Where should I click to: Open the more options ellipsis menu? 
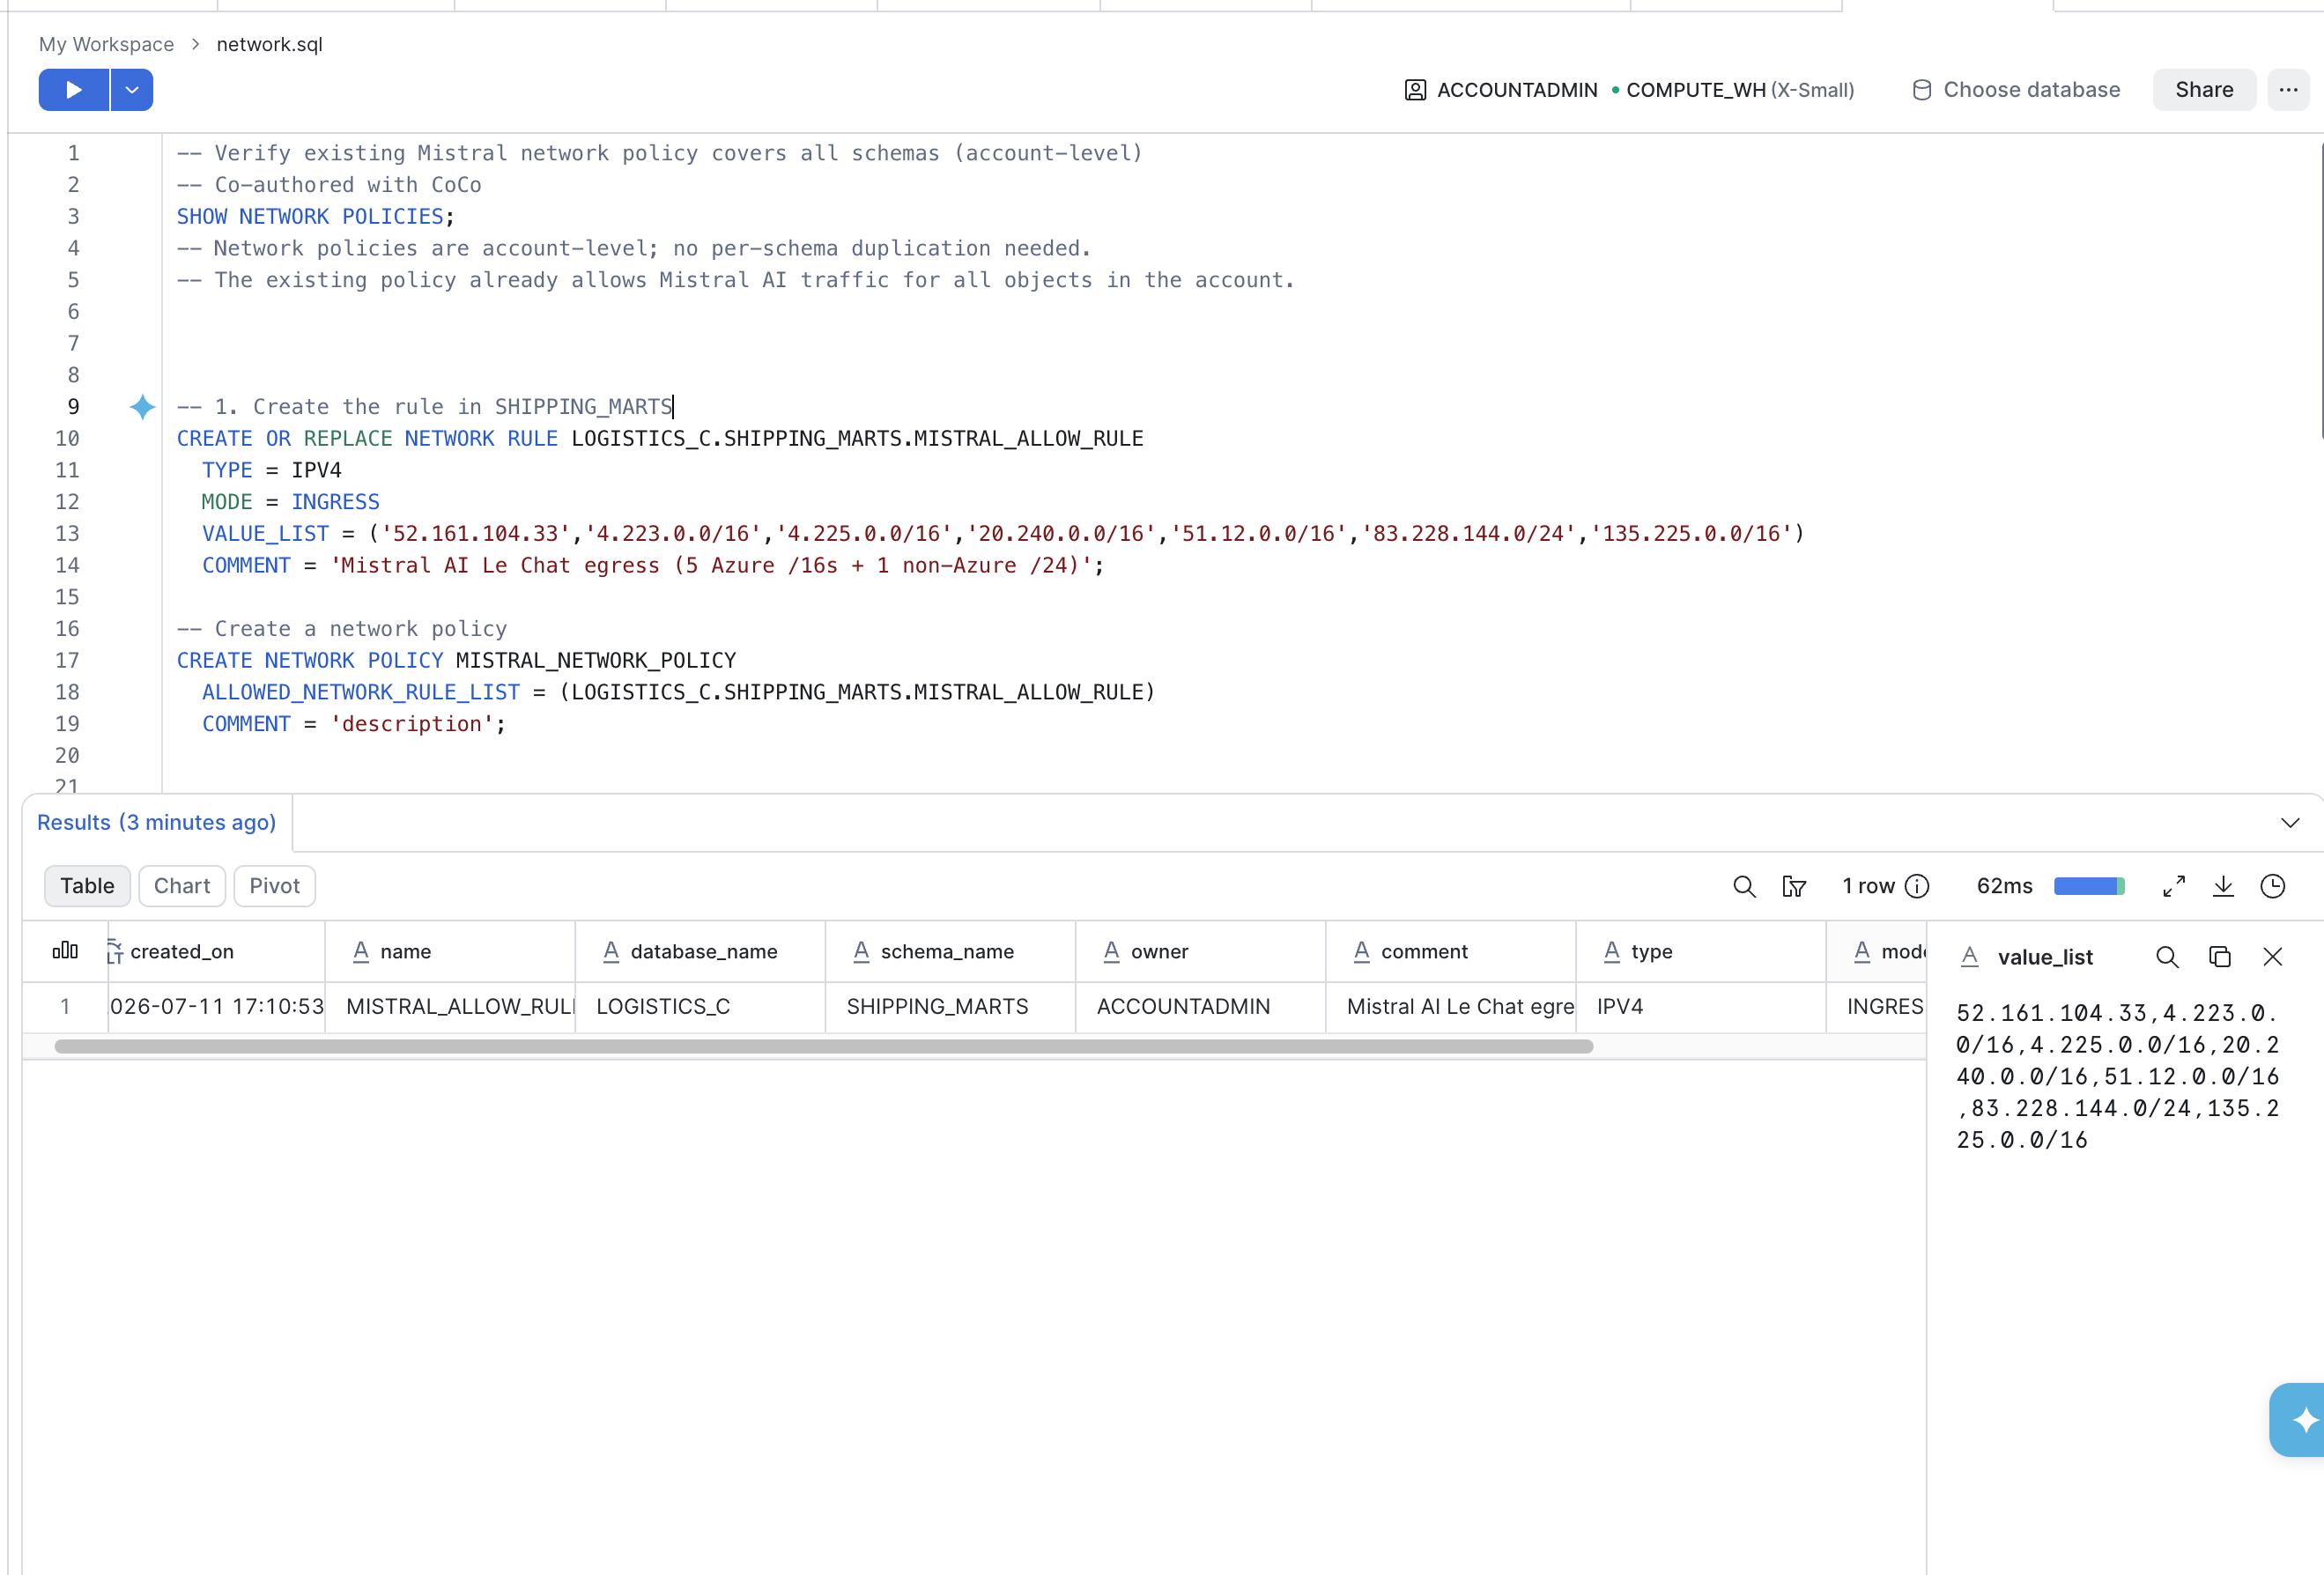click(2288, 90)
